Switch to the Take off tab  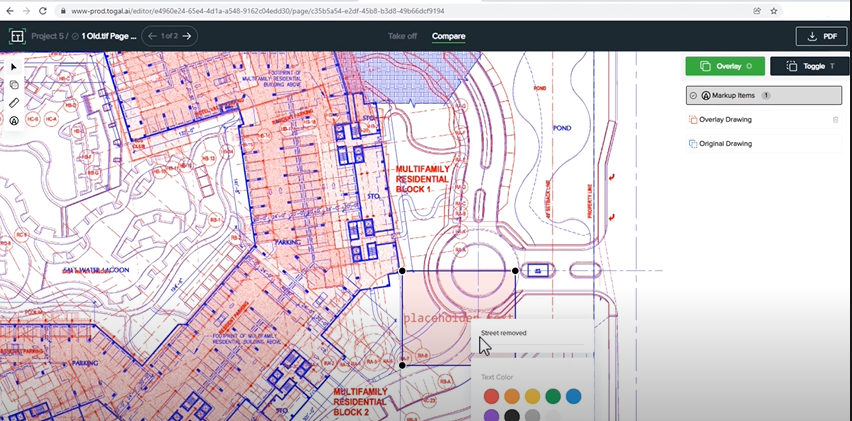[402, 36]
